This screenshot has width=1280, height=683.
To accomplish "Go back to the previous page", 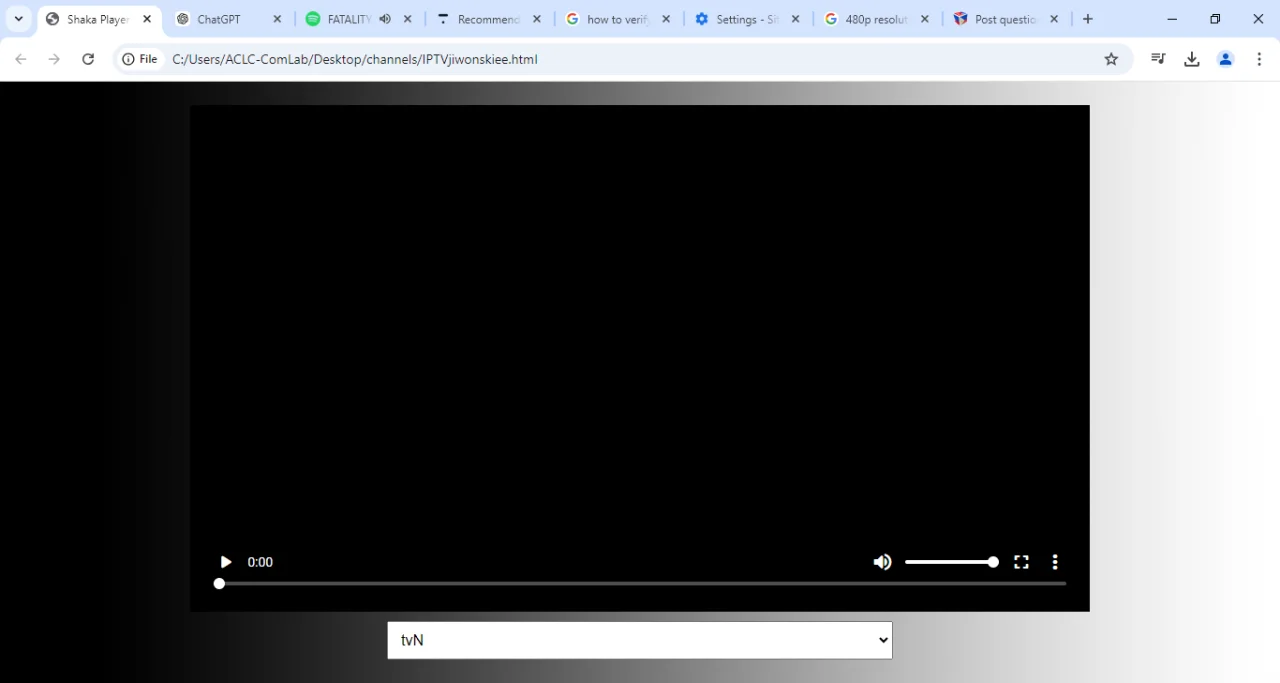I will tap(21, 59).
